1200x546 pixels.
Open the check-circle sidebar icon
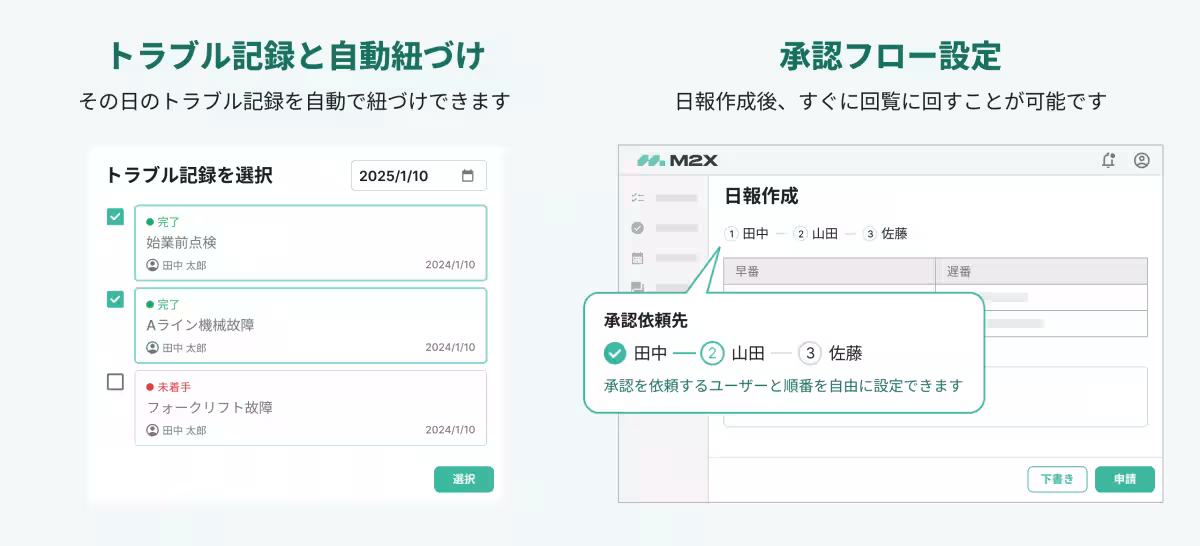click(x=637, y=228)
